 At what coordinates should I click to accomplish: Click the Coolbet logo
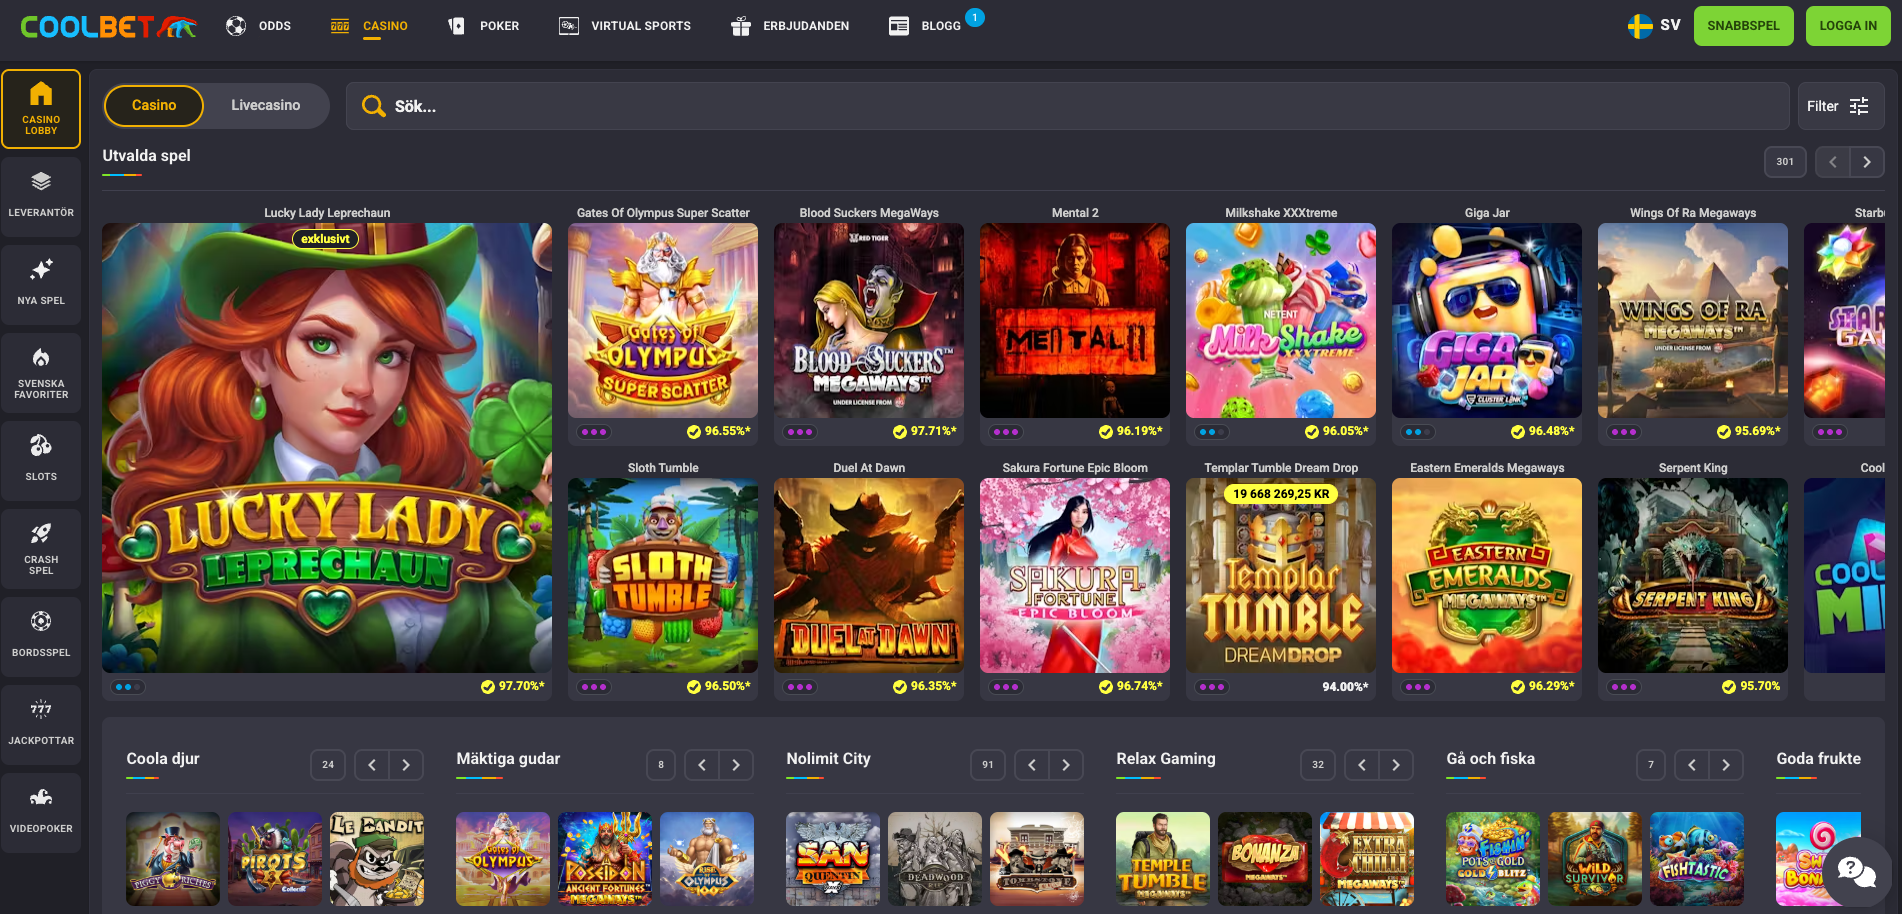[x=108, y=27]
